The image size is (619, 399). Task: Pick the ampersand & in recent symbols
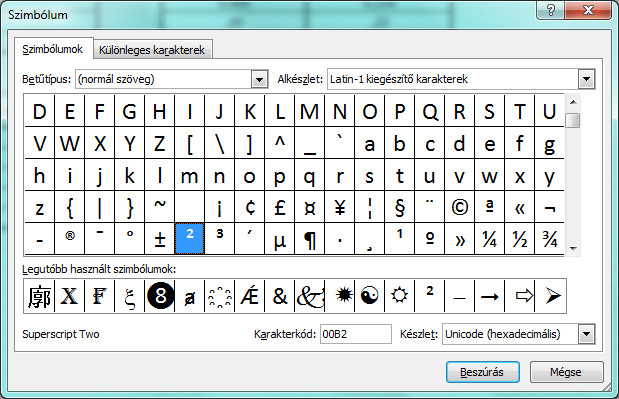(x=279, y=296)
